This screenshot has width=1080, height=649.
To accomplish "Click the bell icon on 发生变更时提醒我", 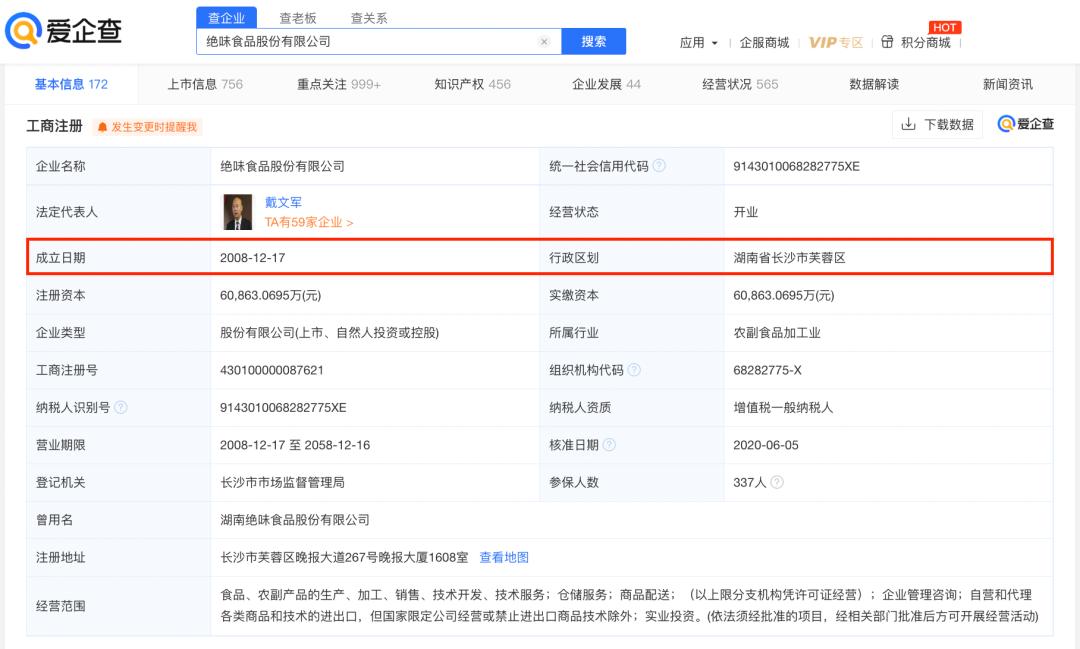I will (x=100, y=127).
